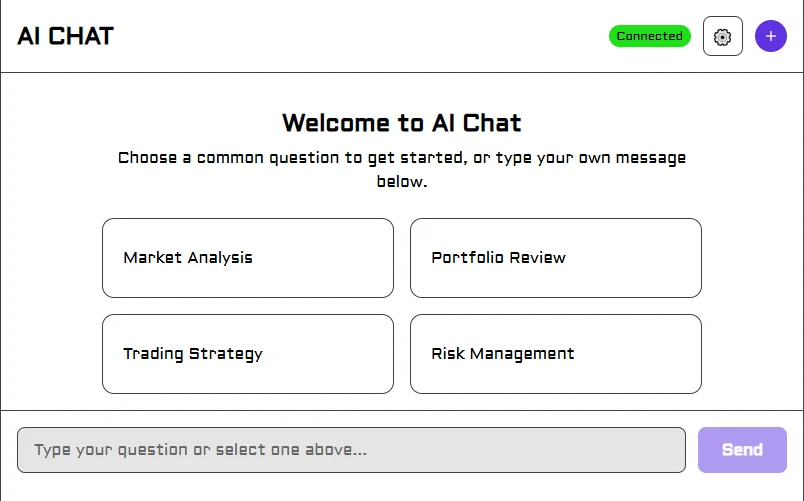Screen dimensions: 804x501
Task: Click the Welcome to AI Chat heading
Action: click(x=401, y=123)
